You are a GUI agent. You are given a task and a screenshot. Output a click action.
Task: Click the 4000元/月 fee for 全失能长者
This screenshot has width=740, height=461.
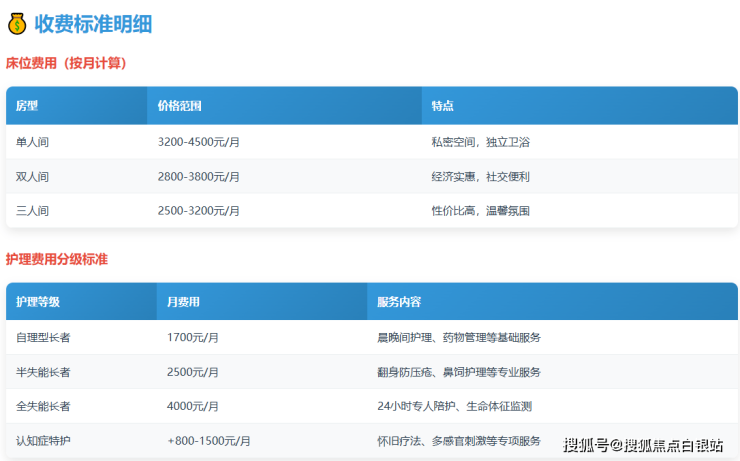195,406
